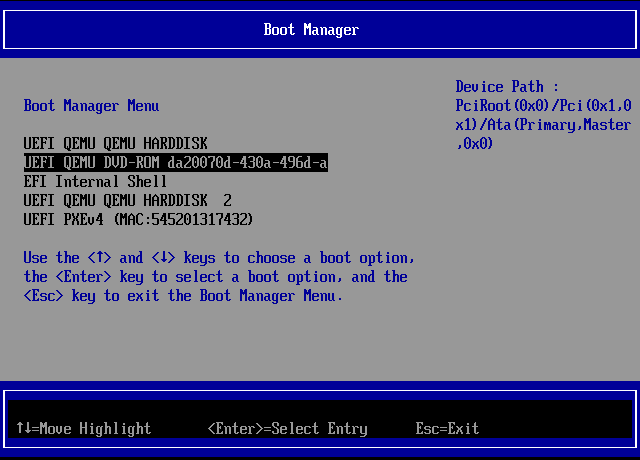Click the <Esc> key text in the instructions
The width and height of the screenshot is (640, 460).
coord(43,295)
